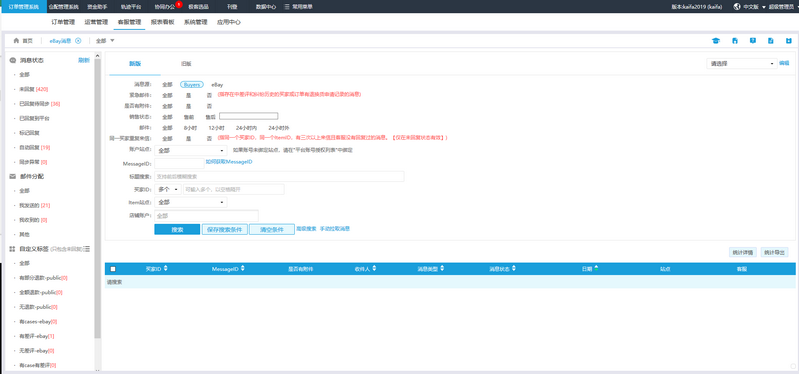The width and height of the screenshot is (799, 374).
Task: Open the 订单管理 menu
Action: click(63, 22)
